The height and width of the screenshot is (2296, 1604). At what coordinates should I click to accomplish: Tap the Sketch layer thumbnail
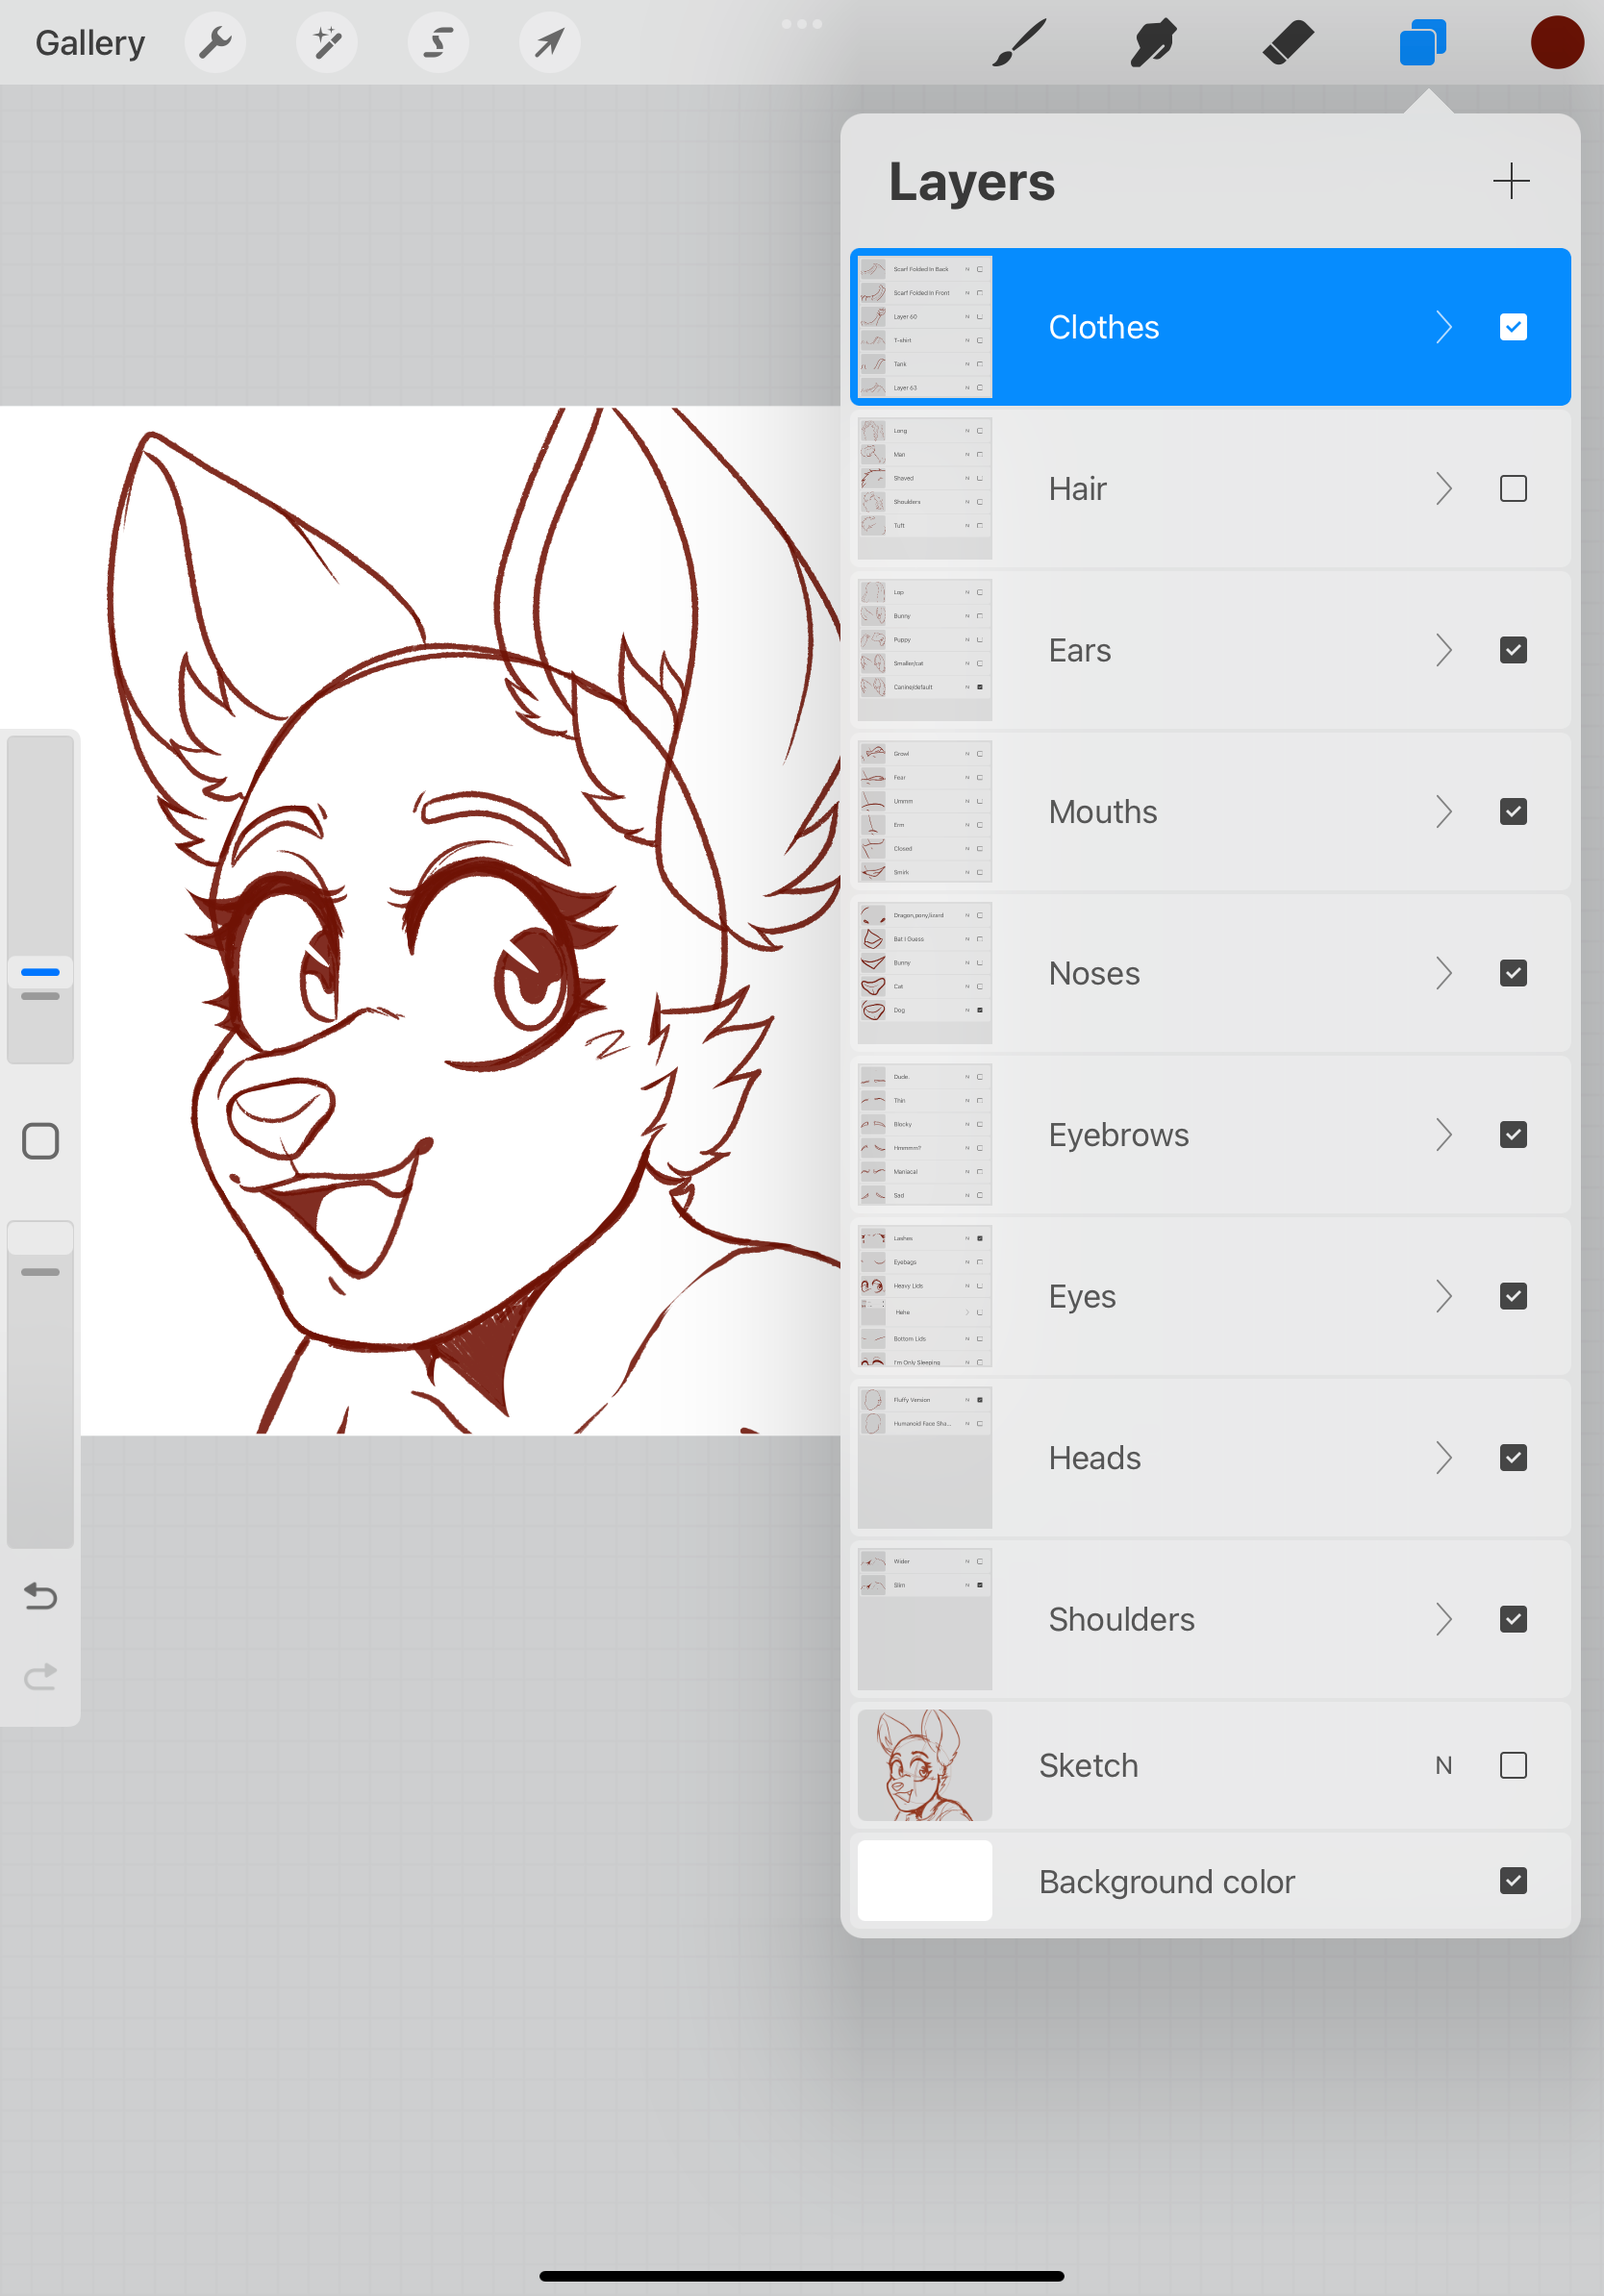click(x=923, y=1764)
